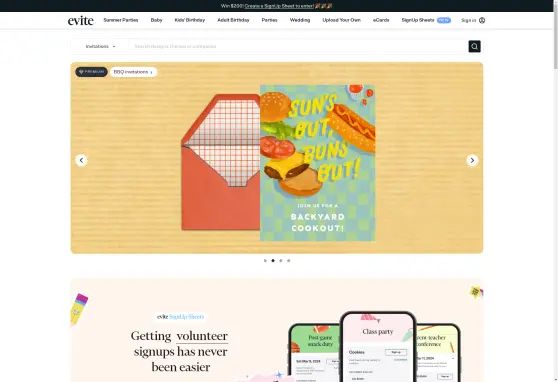
Task: Click Create a SignUp Sheet to enter link
Action: 279,6
